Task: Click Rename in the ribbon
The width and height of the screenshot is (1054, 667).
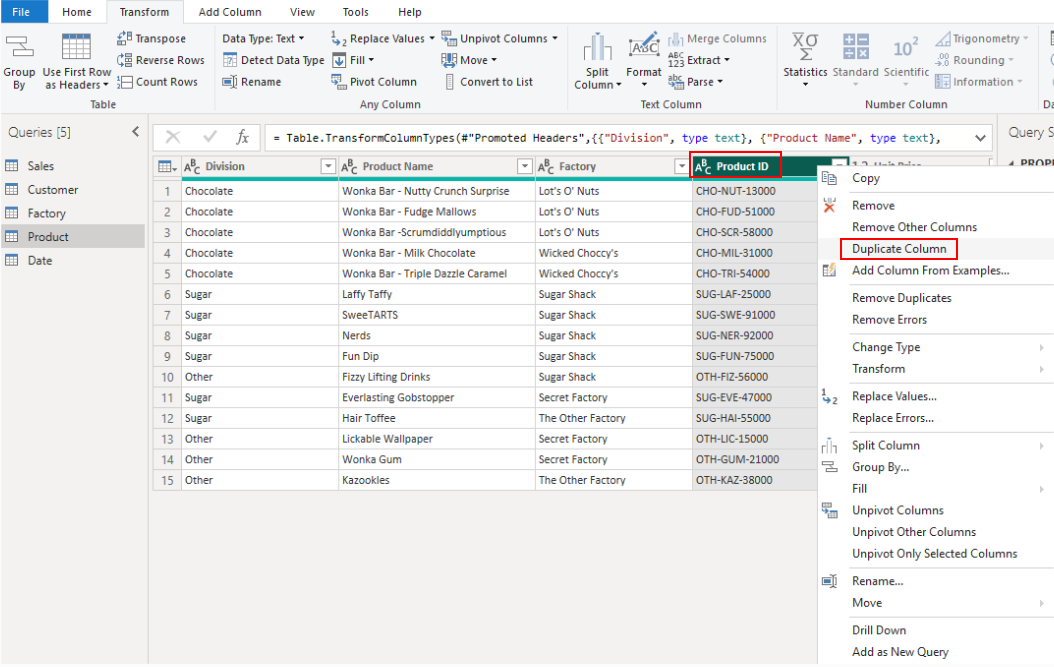Action: [252, 81]
